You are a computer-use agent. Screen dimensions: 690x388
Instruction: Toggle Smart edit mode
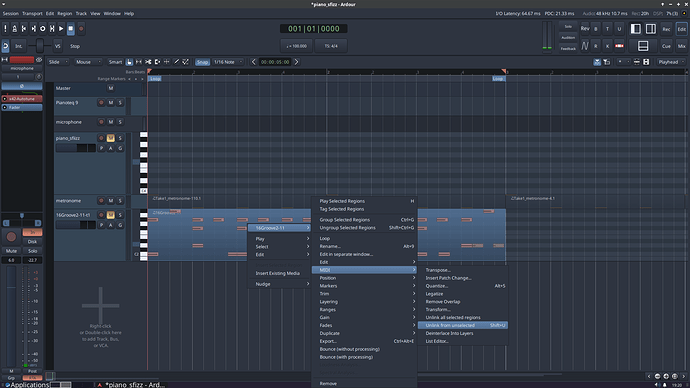point(115,62)
